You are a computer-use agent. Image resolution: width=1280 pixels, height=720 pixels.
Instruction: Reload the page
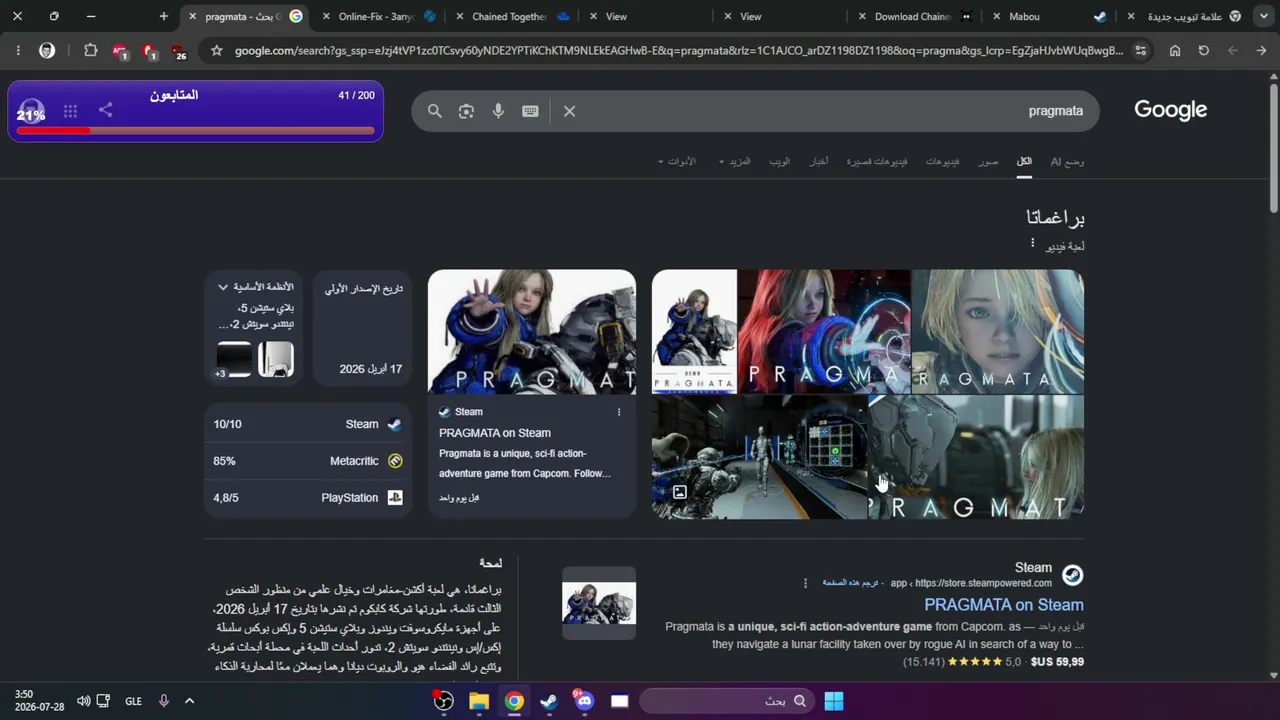1203,50
